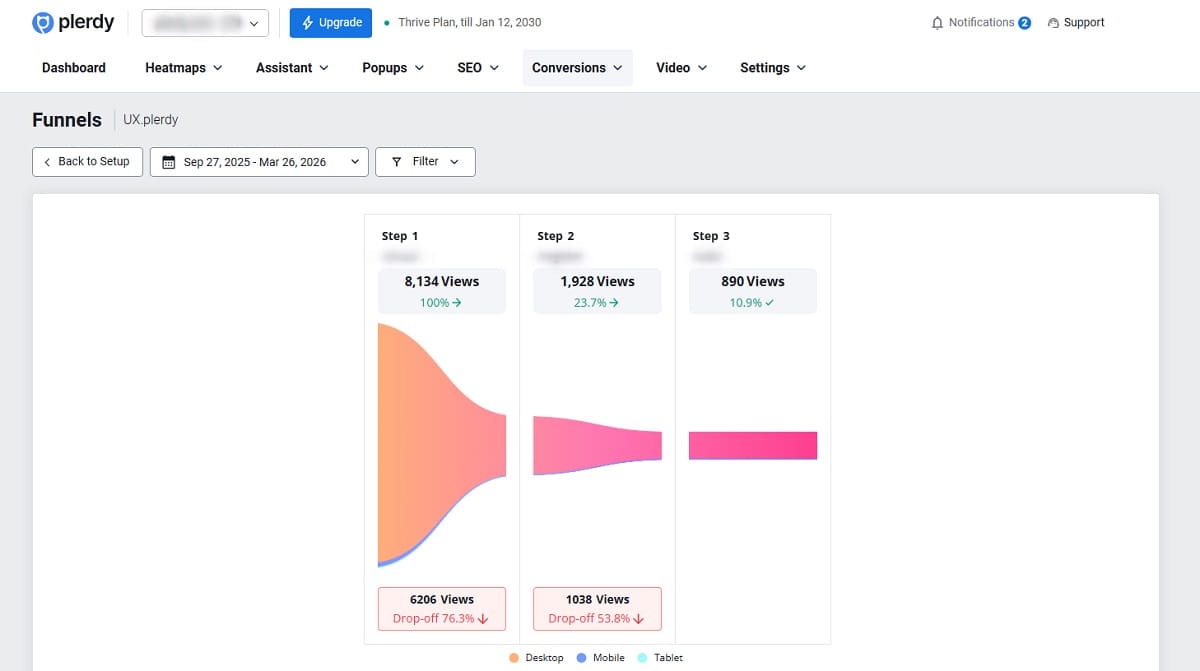The height and width of the screenshot is (671, 1200).
Task: Switch to the Dashboard tab
Action: click(x=73, y=67)
